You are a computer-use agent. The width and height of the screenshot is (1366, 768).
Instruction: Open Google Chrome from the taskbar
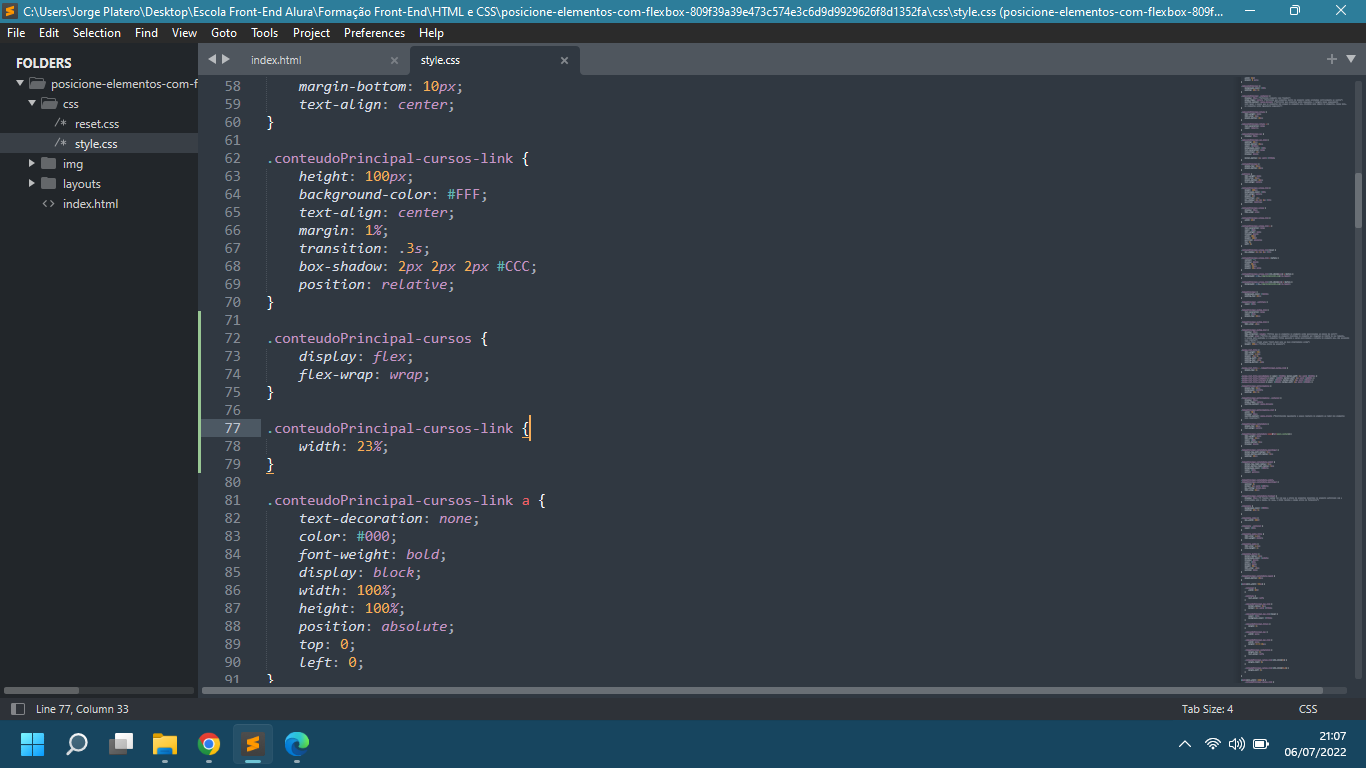(209, 744)
